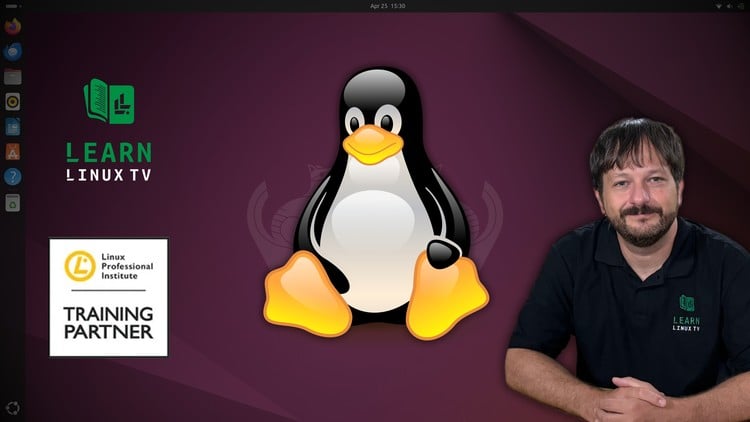Click the Tux penguin image
The width and height of the screenshot is (750, 422).
coord(376,203)
